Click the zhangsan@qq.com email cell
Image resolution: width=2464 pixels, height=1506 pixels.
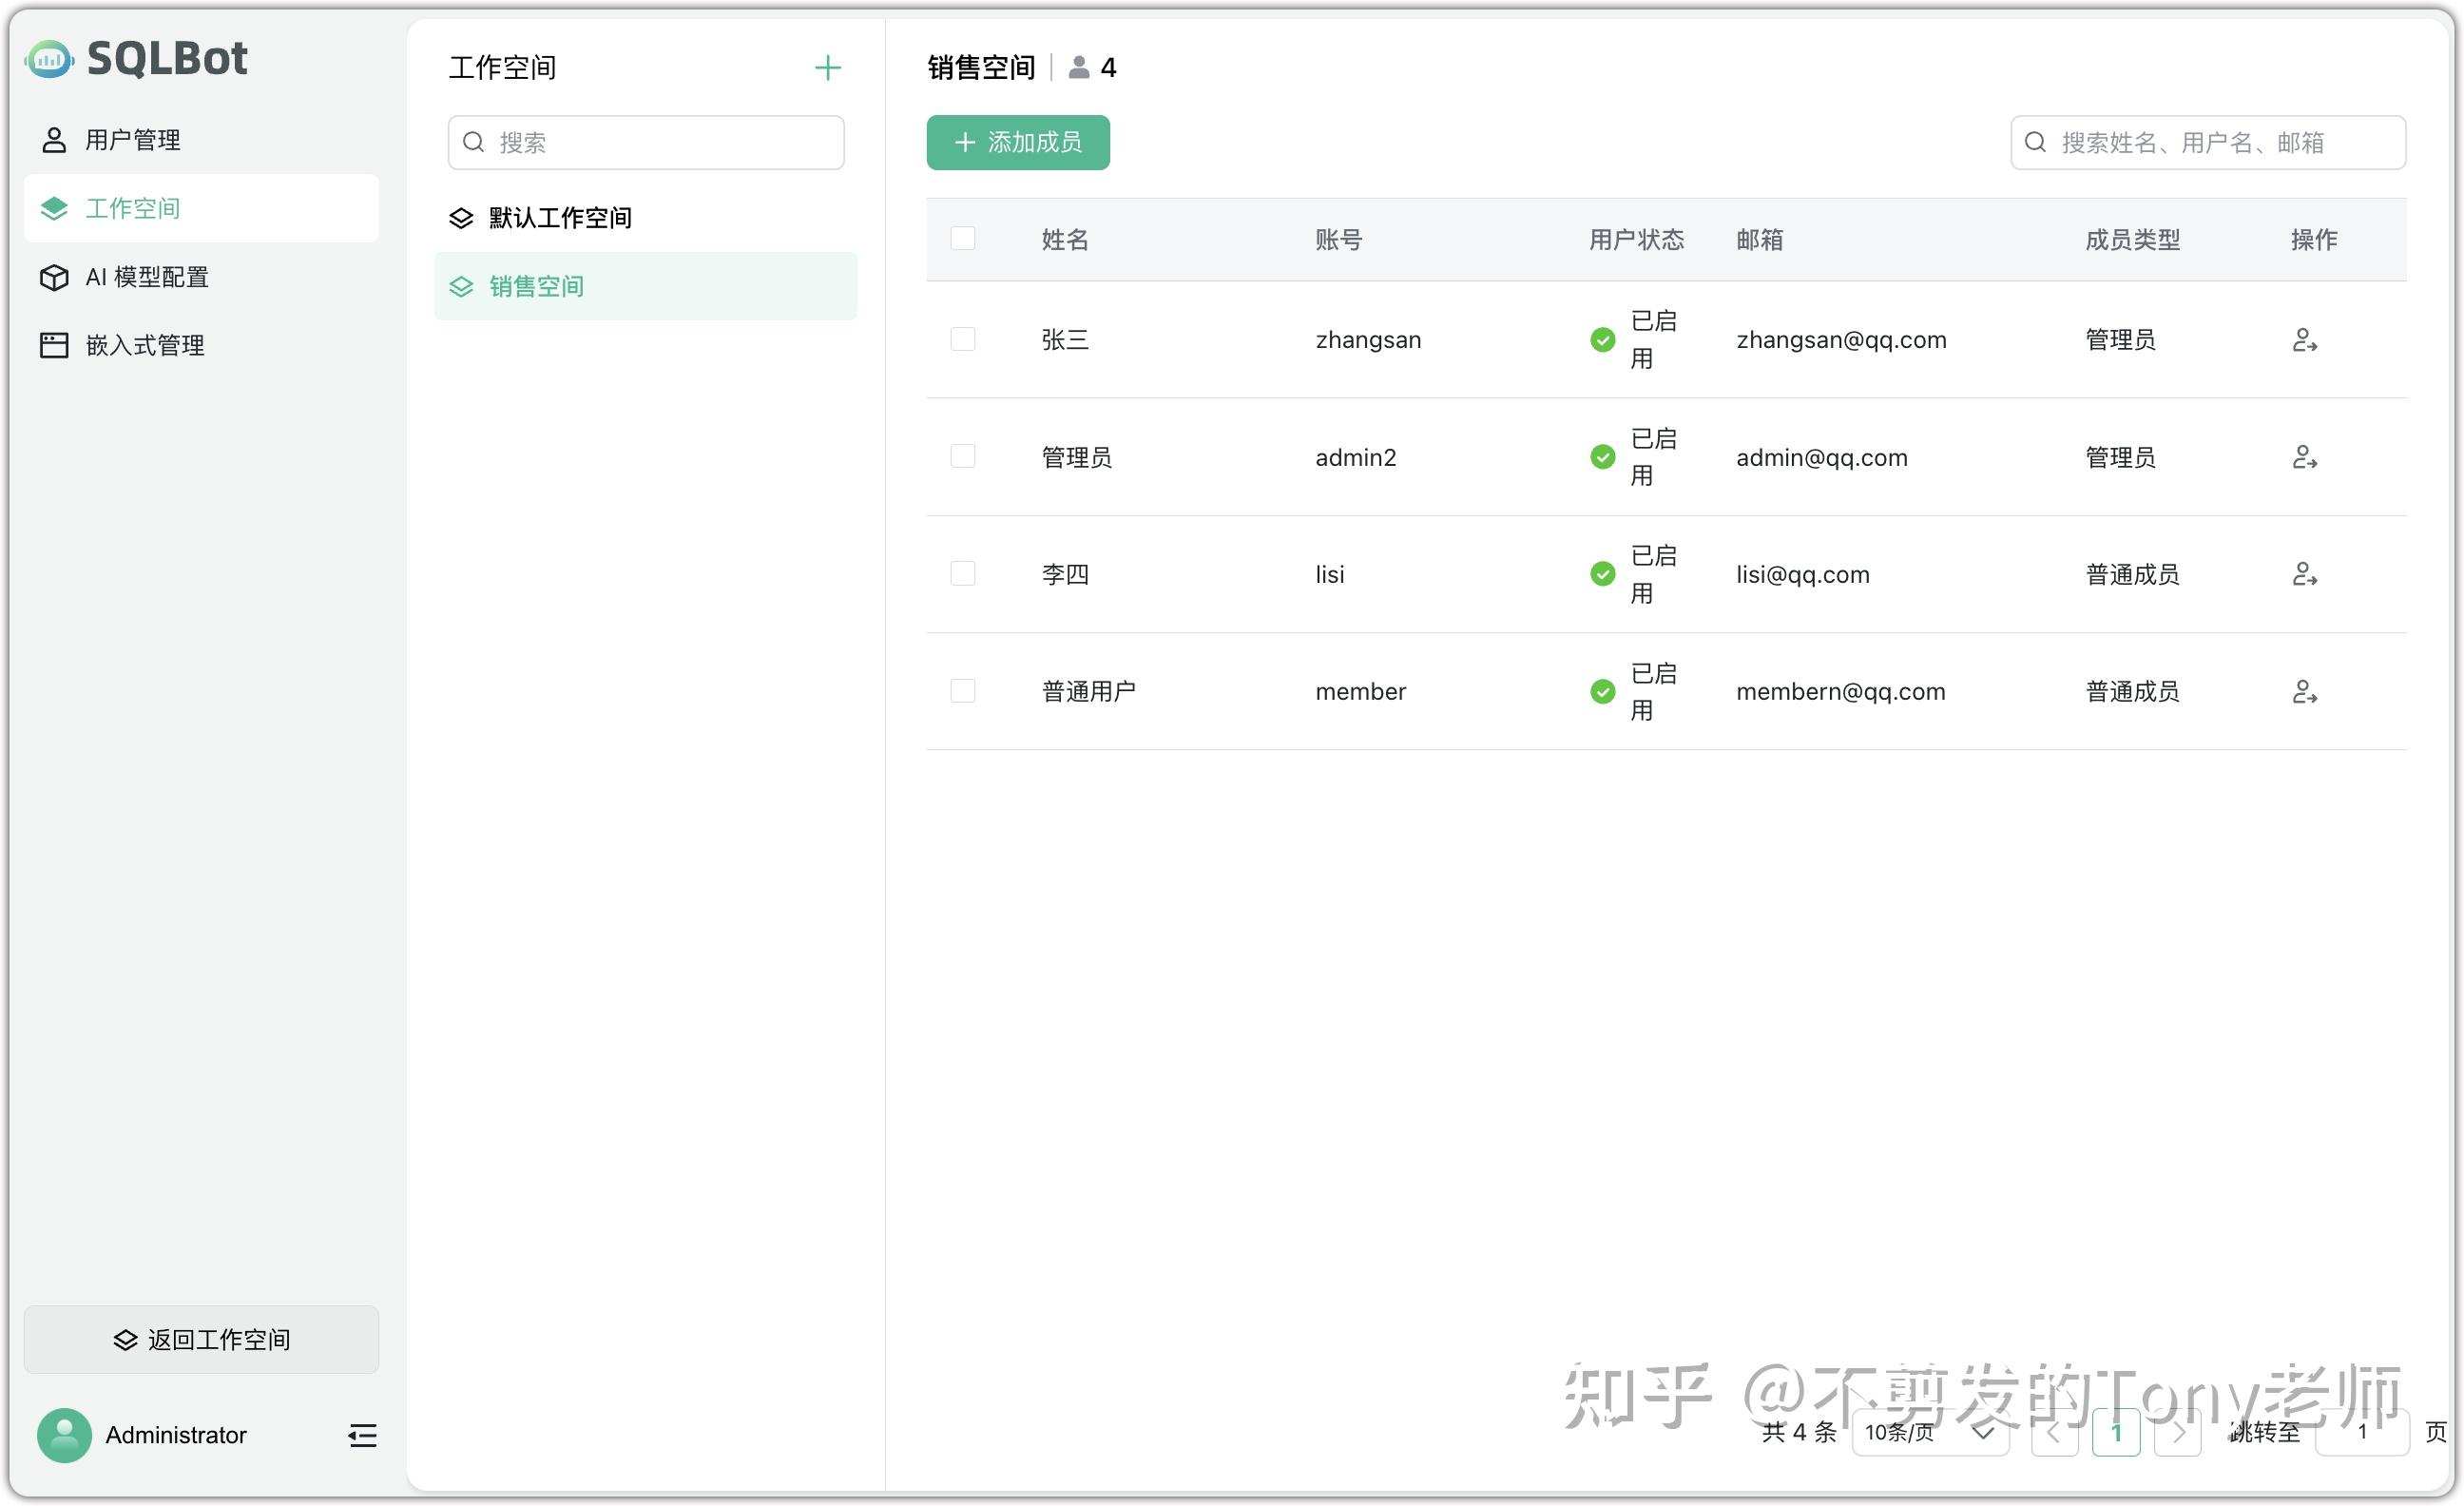1841,340
